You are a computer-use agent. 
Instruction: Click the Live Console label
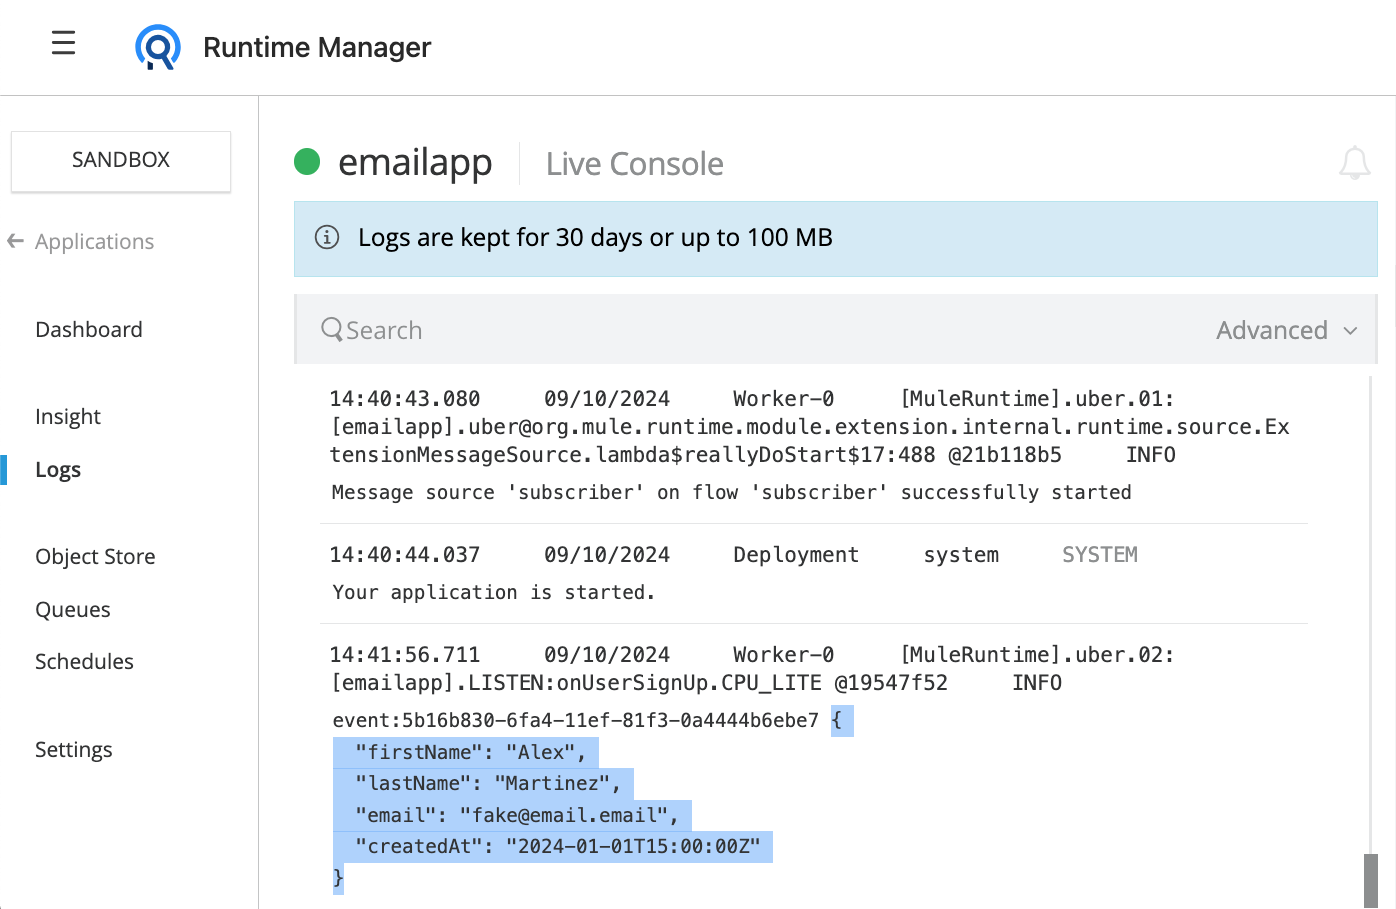[635, 164]
